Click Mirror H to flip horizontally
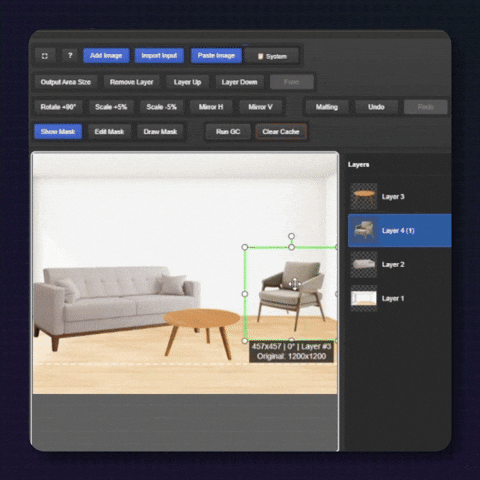This screenshot has height=480, width=480. pyautogui.click(x=211, y=107)
